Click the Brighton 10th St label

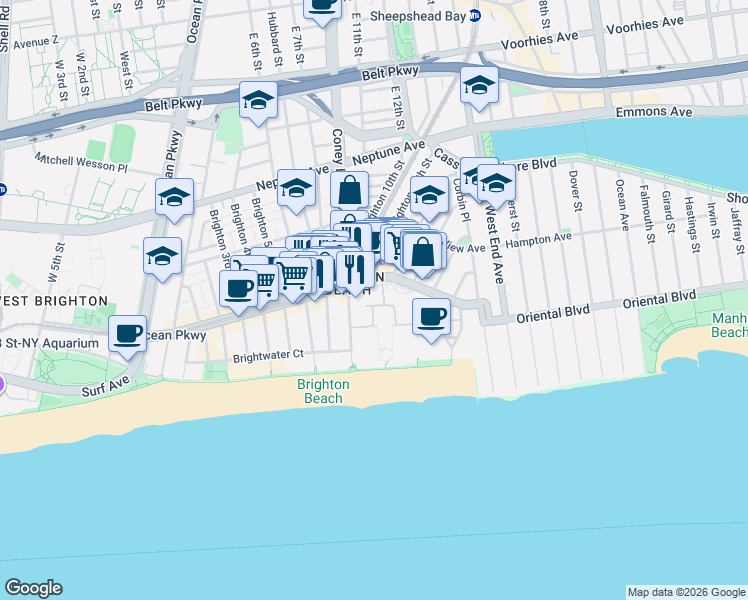point(389,190)
